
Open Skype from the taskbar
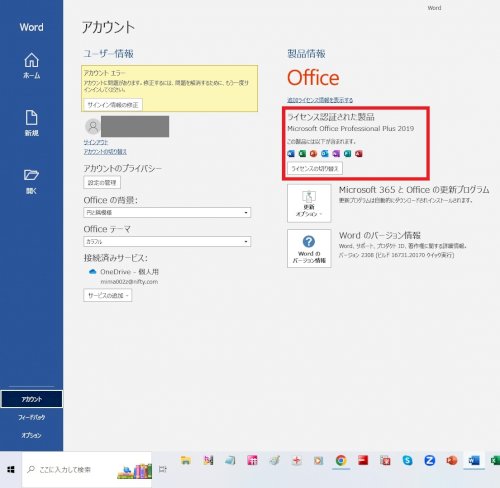(x=407, y=461)
